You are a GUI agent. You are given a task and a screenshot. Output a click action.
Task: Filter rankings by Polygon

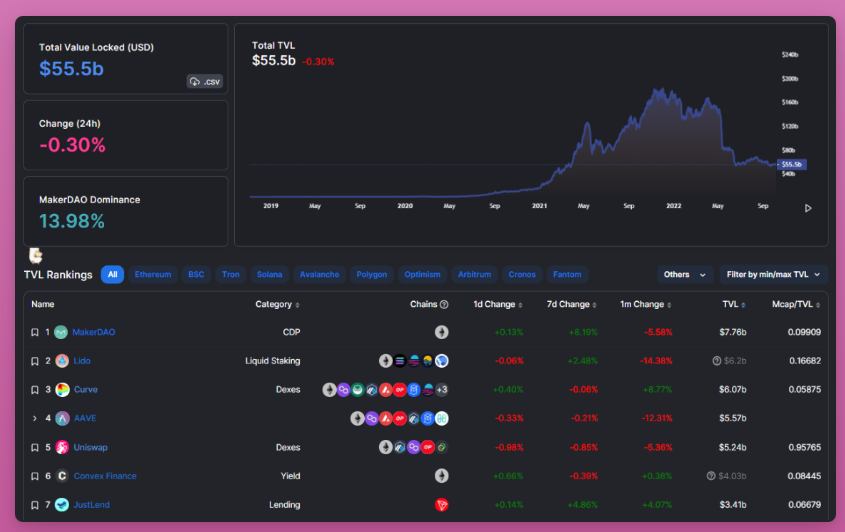[371, 274]
